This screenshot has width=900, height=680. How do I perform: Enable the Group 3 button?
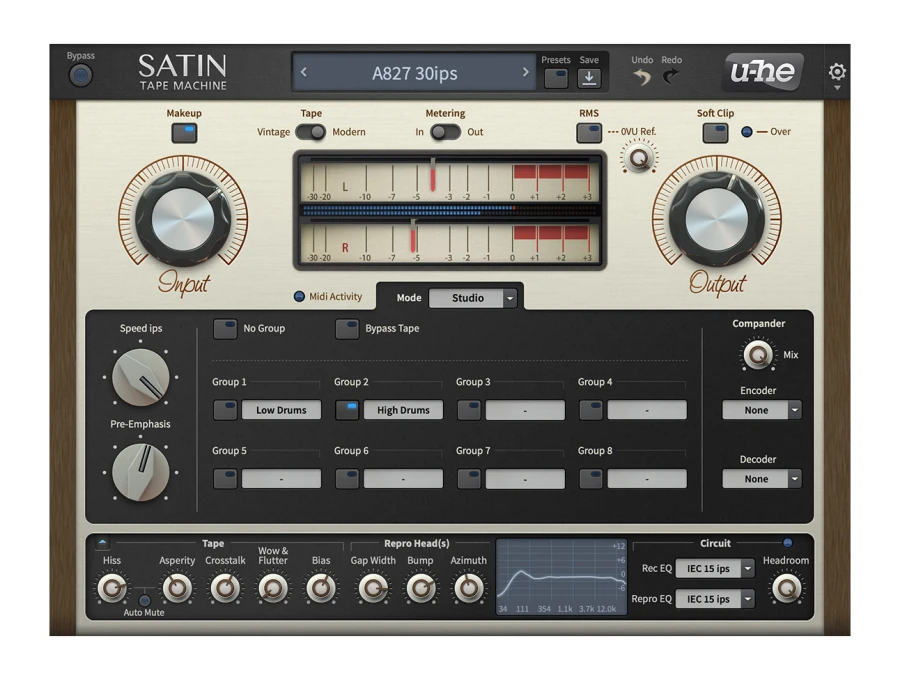click(x=469, y=410)
